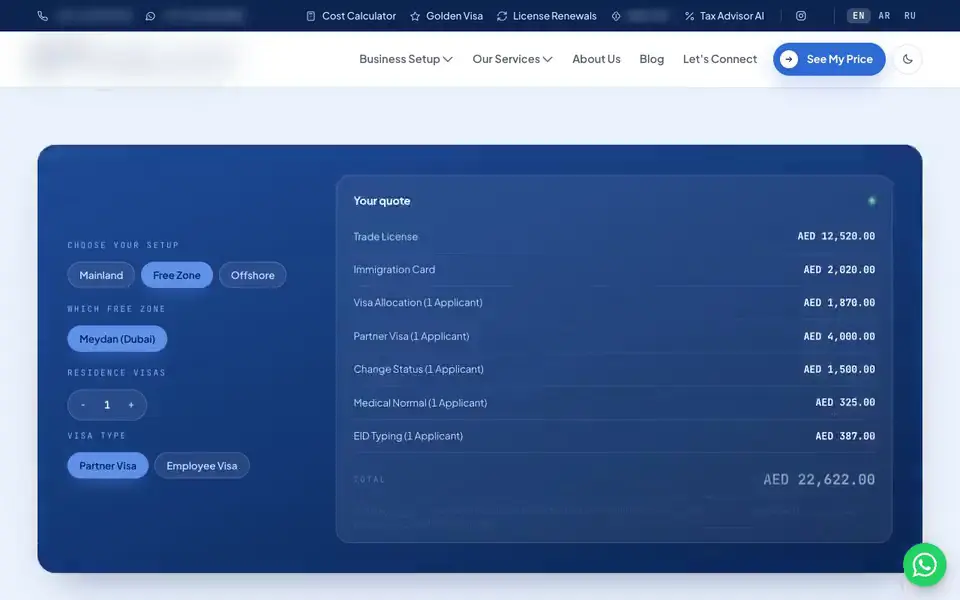Click the Golden Visa link text
960x600 pixels.
click(454, 16)
